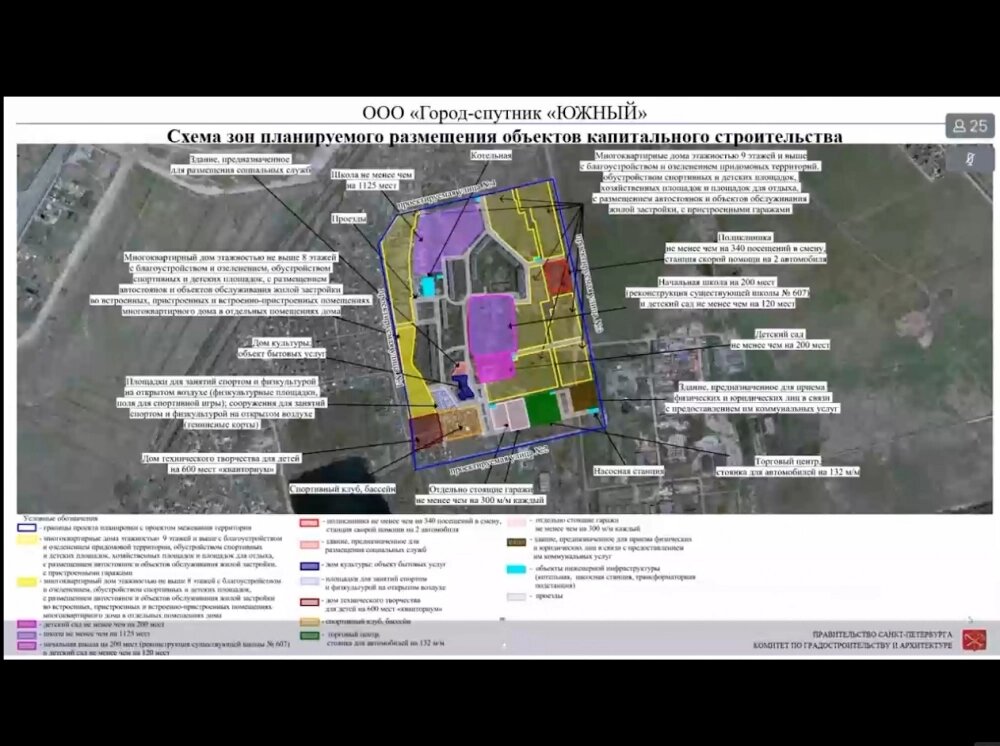Click the muted microphone icon
This screenshot has height=746, width=1000.
pos(969,158)
